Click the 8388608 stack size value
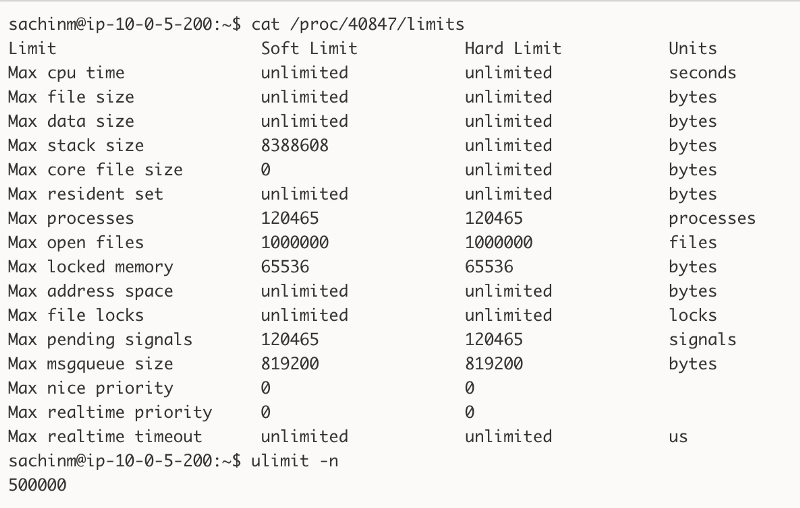Screen dimensions: 800x508 click(x=294, y=145)
